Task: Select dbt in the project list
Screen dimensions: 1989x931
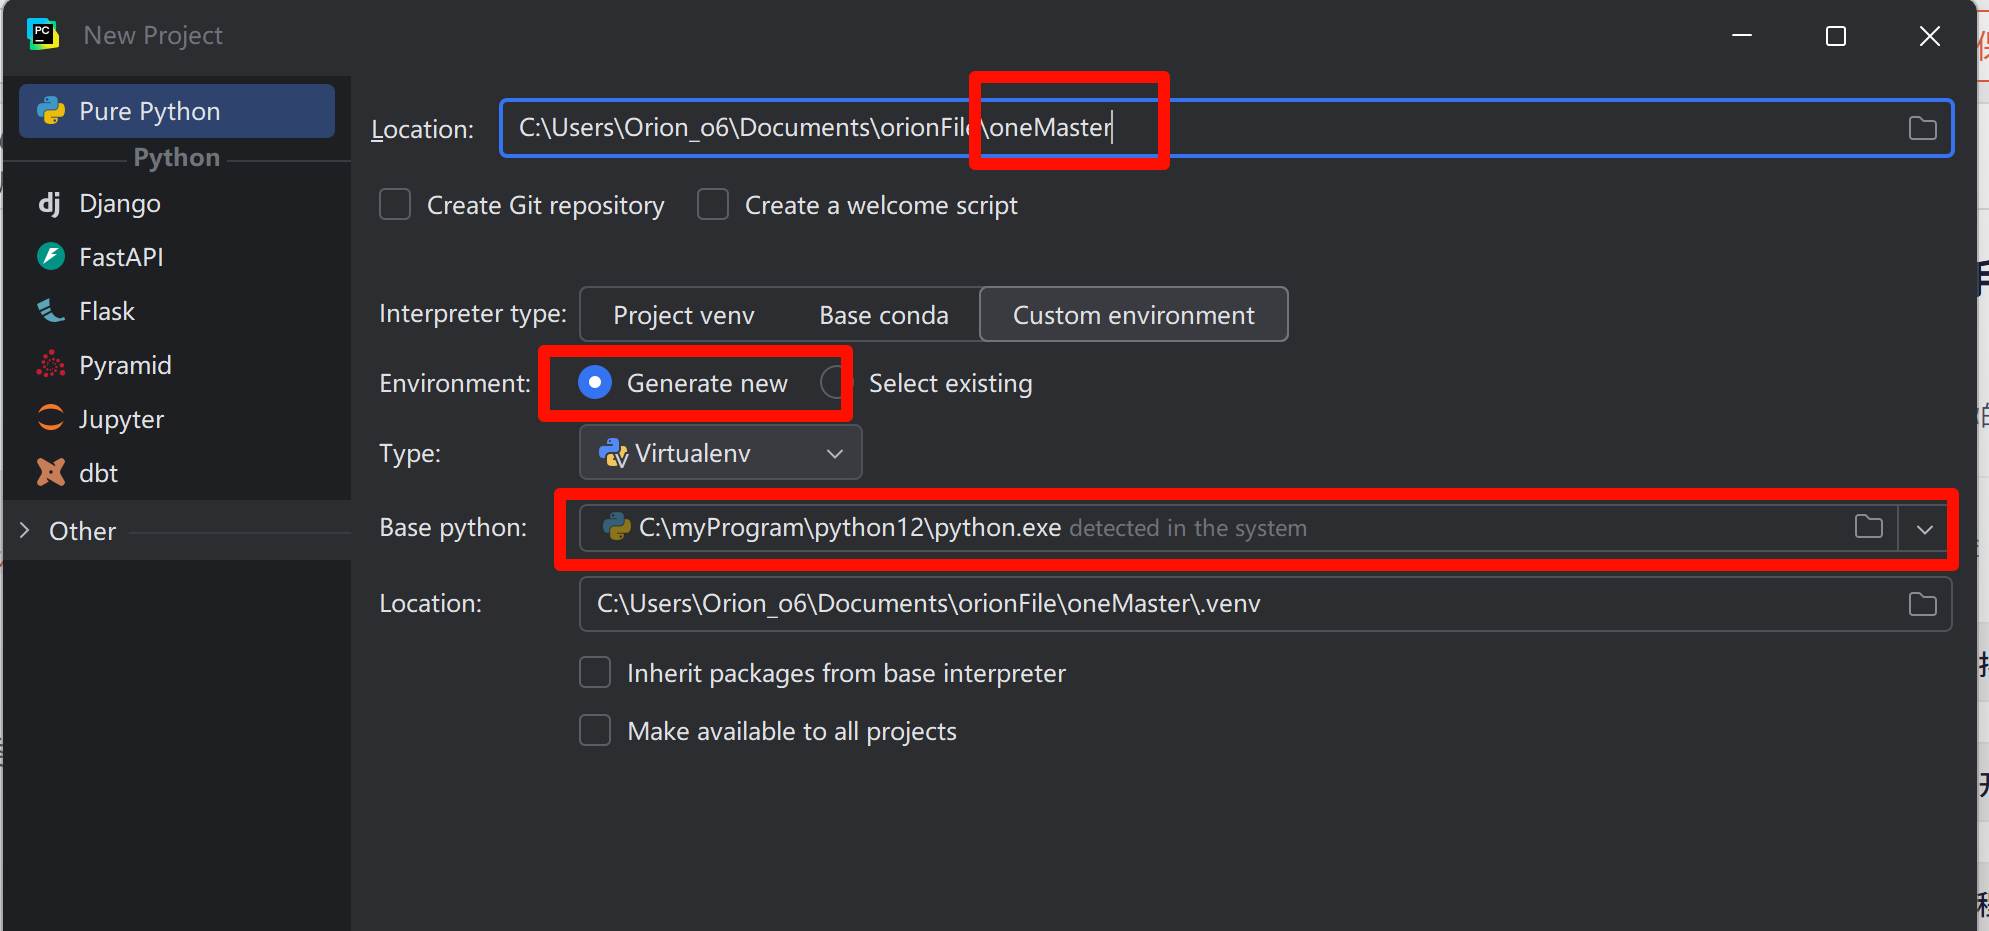Action: point(177,473)
